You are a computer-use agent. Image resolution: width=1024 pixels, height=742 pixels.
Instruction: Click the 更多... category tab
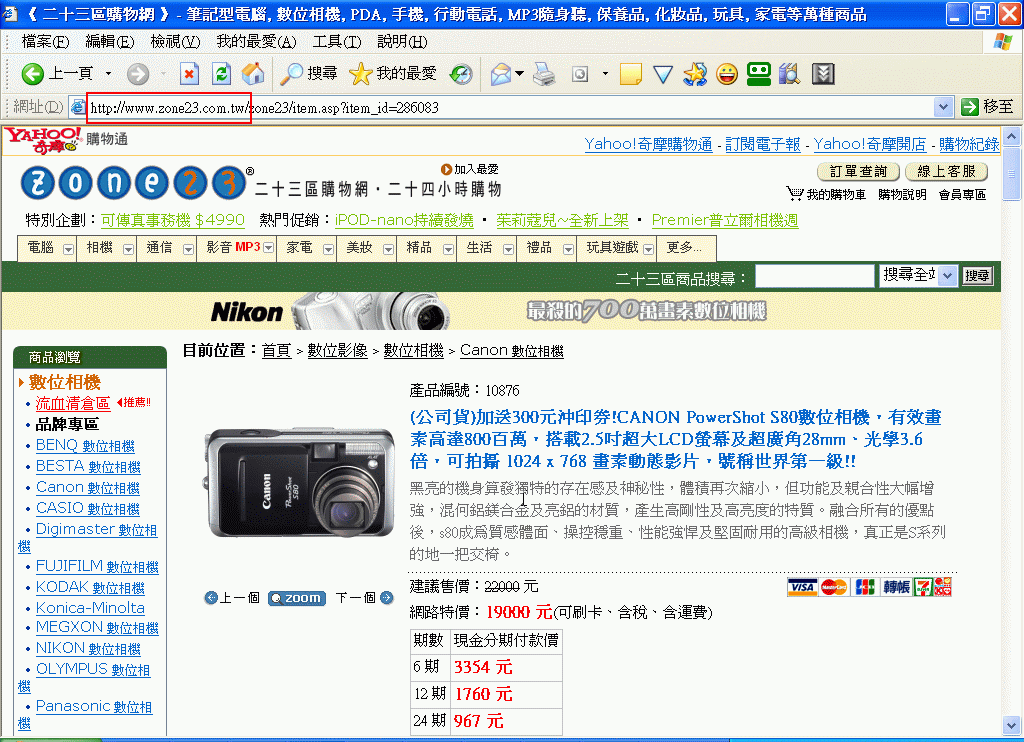[684, 248]
